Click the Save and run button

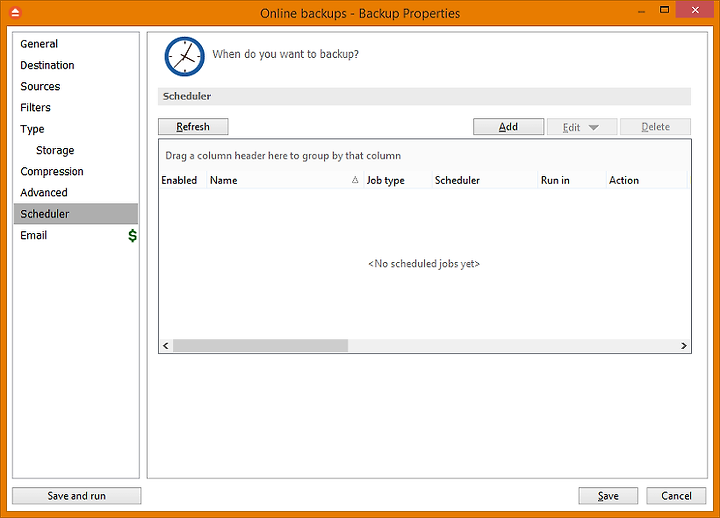(77, 496)
